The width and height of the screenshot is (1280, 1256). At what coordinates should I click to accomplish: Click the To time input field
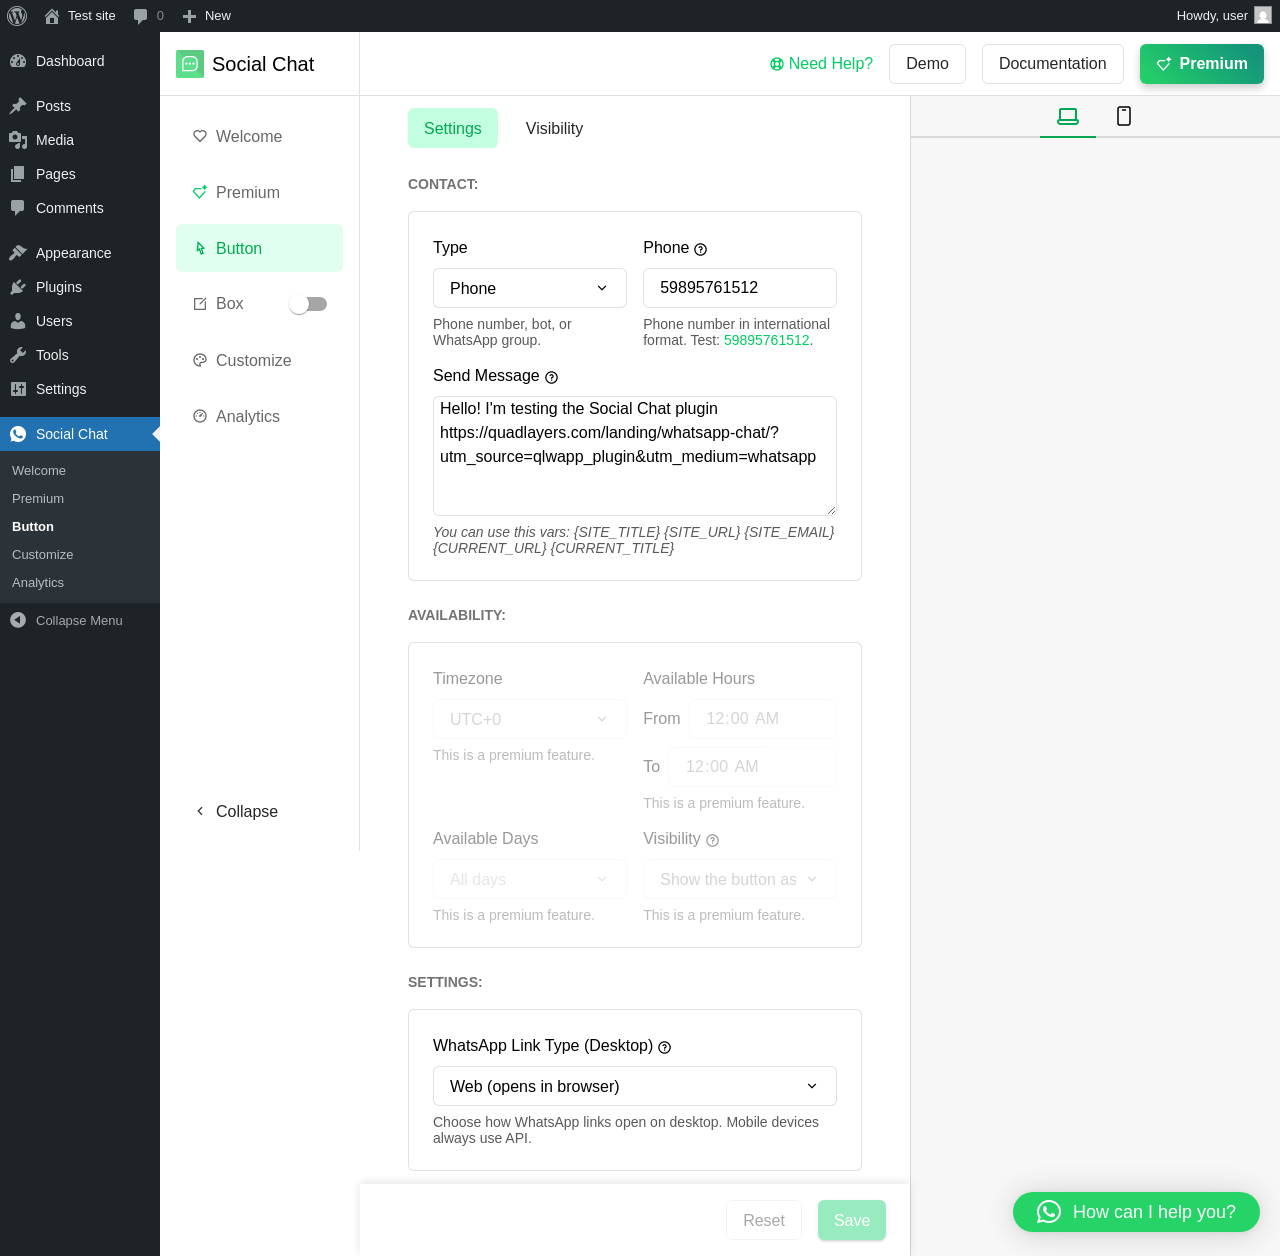click(753, 767)
